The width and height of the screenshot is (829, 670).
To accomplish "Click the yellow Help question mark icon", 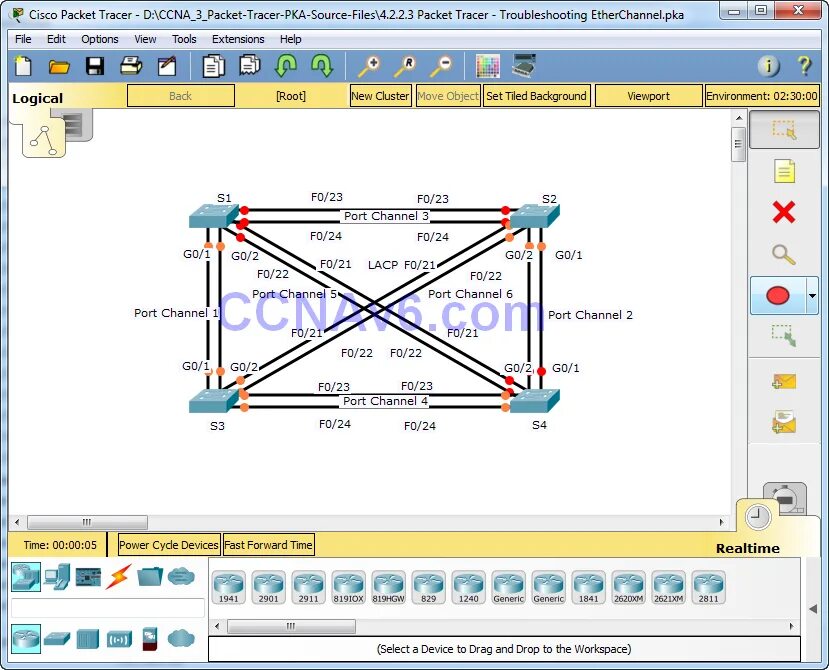I will (x=804, y=66).
